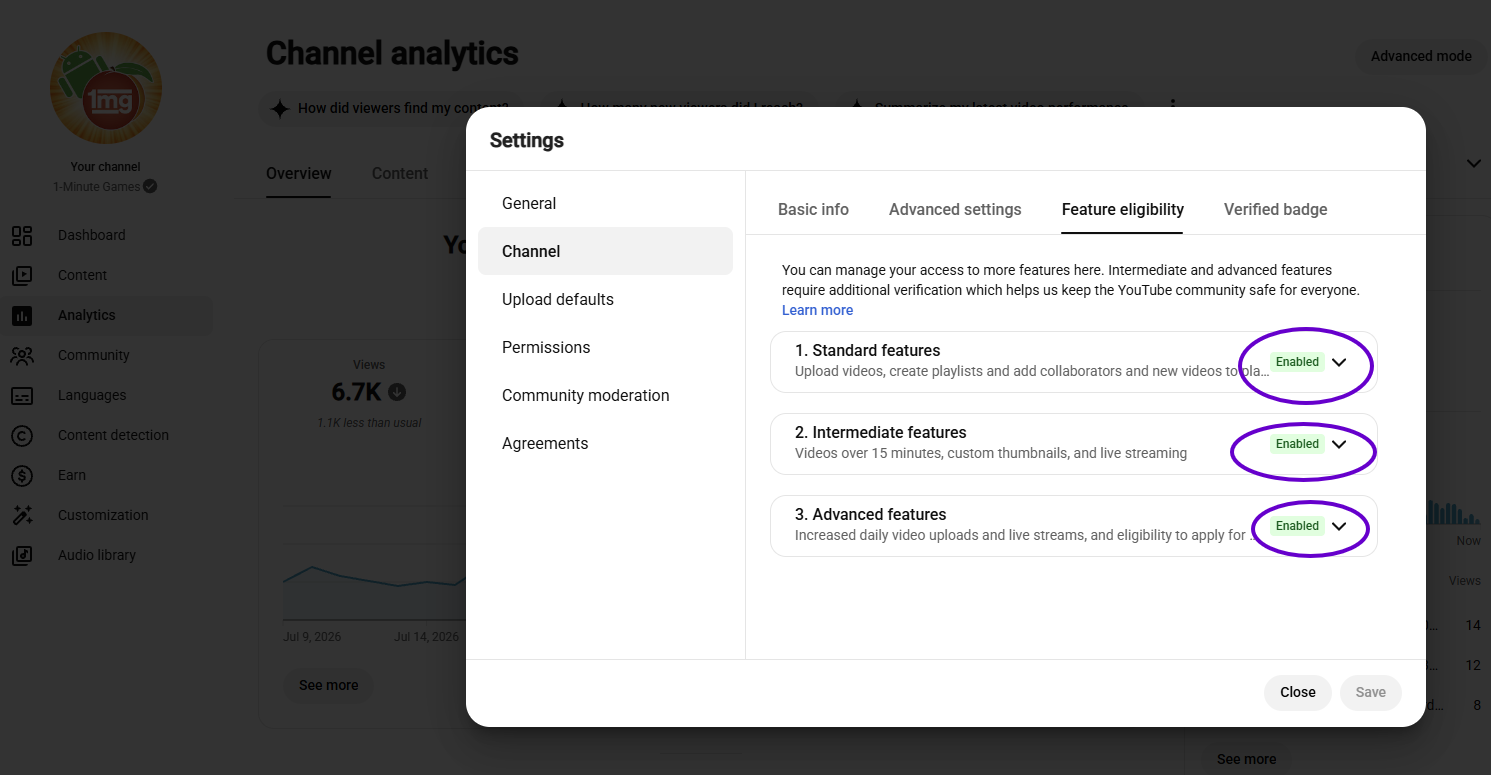Click the Enabled badge for Standard features

tap(1297, 362)
